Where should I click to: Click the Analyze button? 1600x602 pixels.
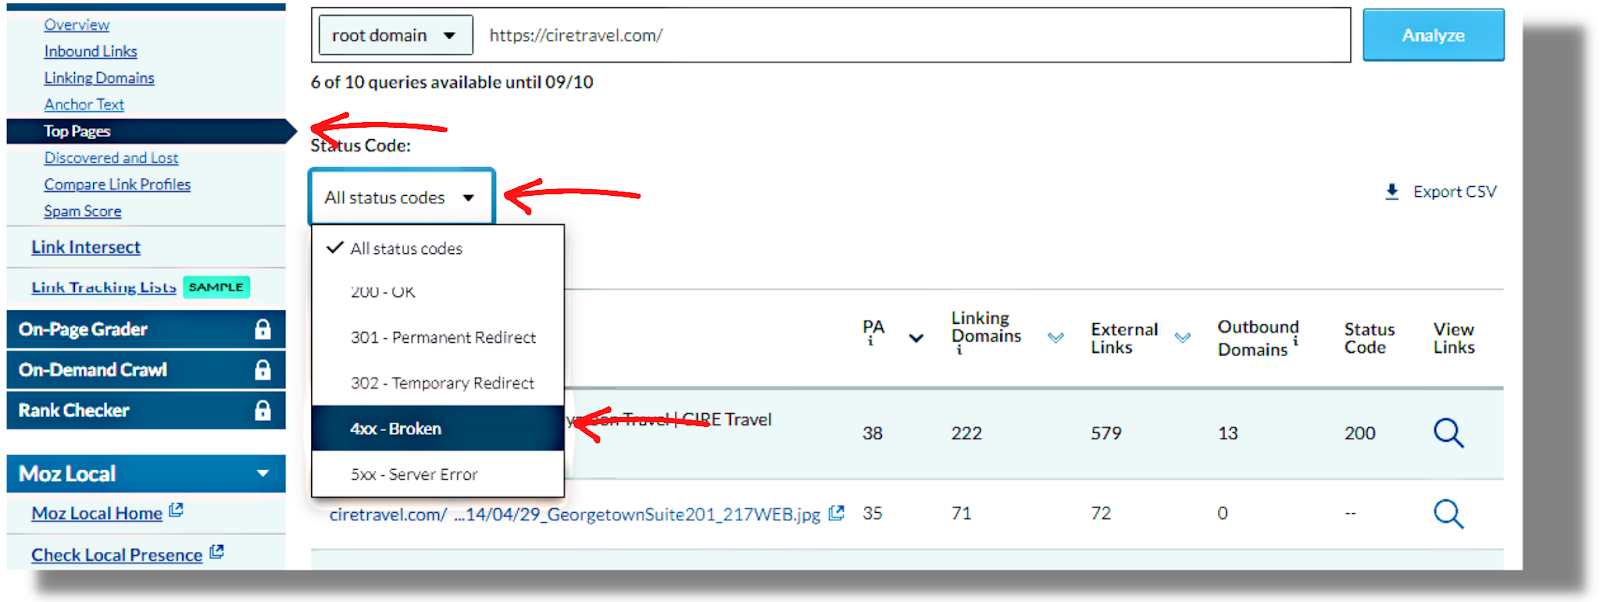1433,35
